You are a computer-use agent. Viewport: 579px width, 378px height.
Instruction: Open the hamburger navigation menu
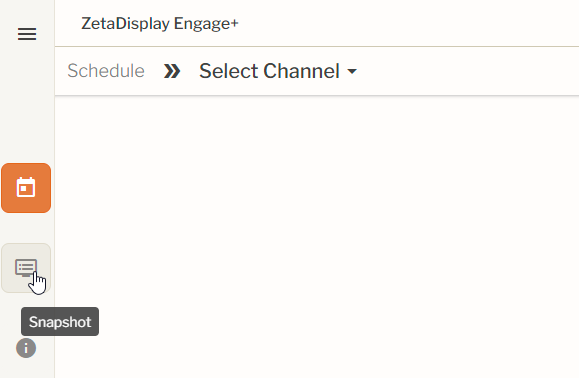point(27,34)
